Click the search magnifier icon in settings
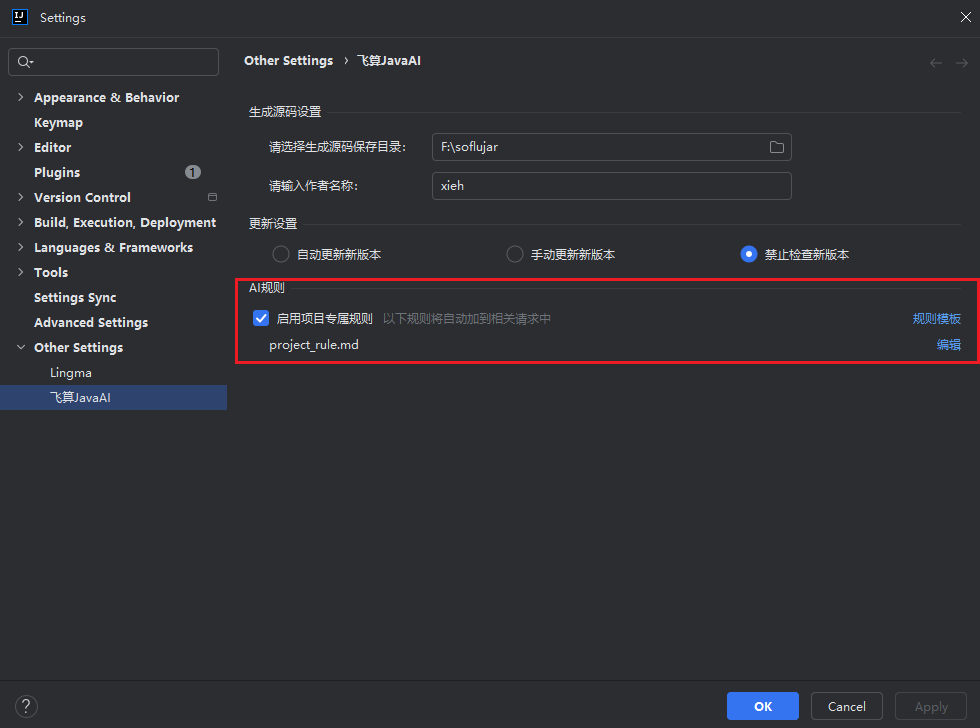980x728 pixels. 24,62
